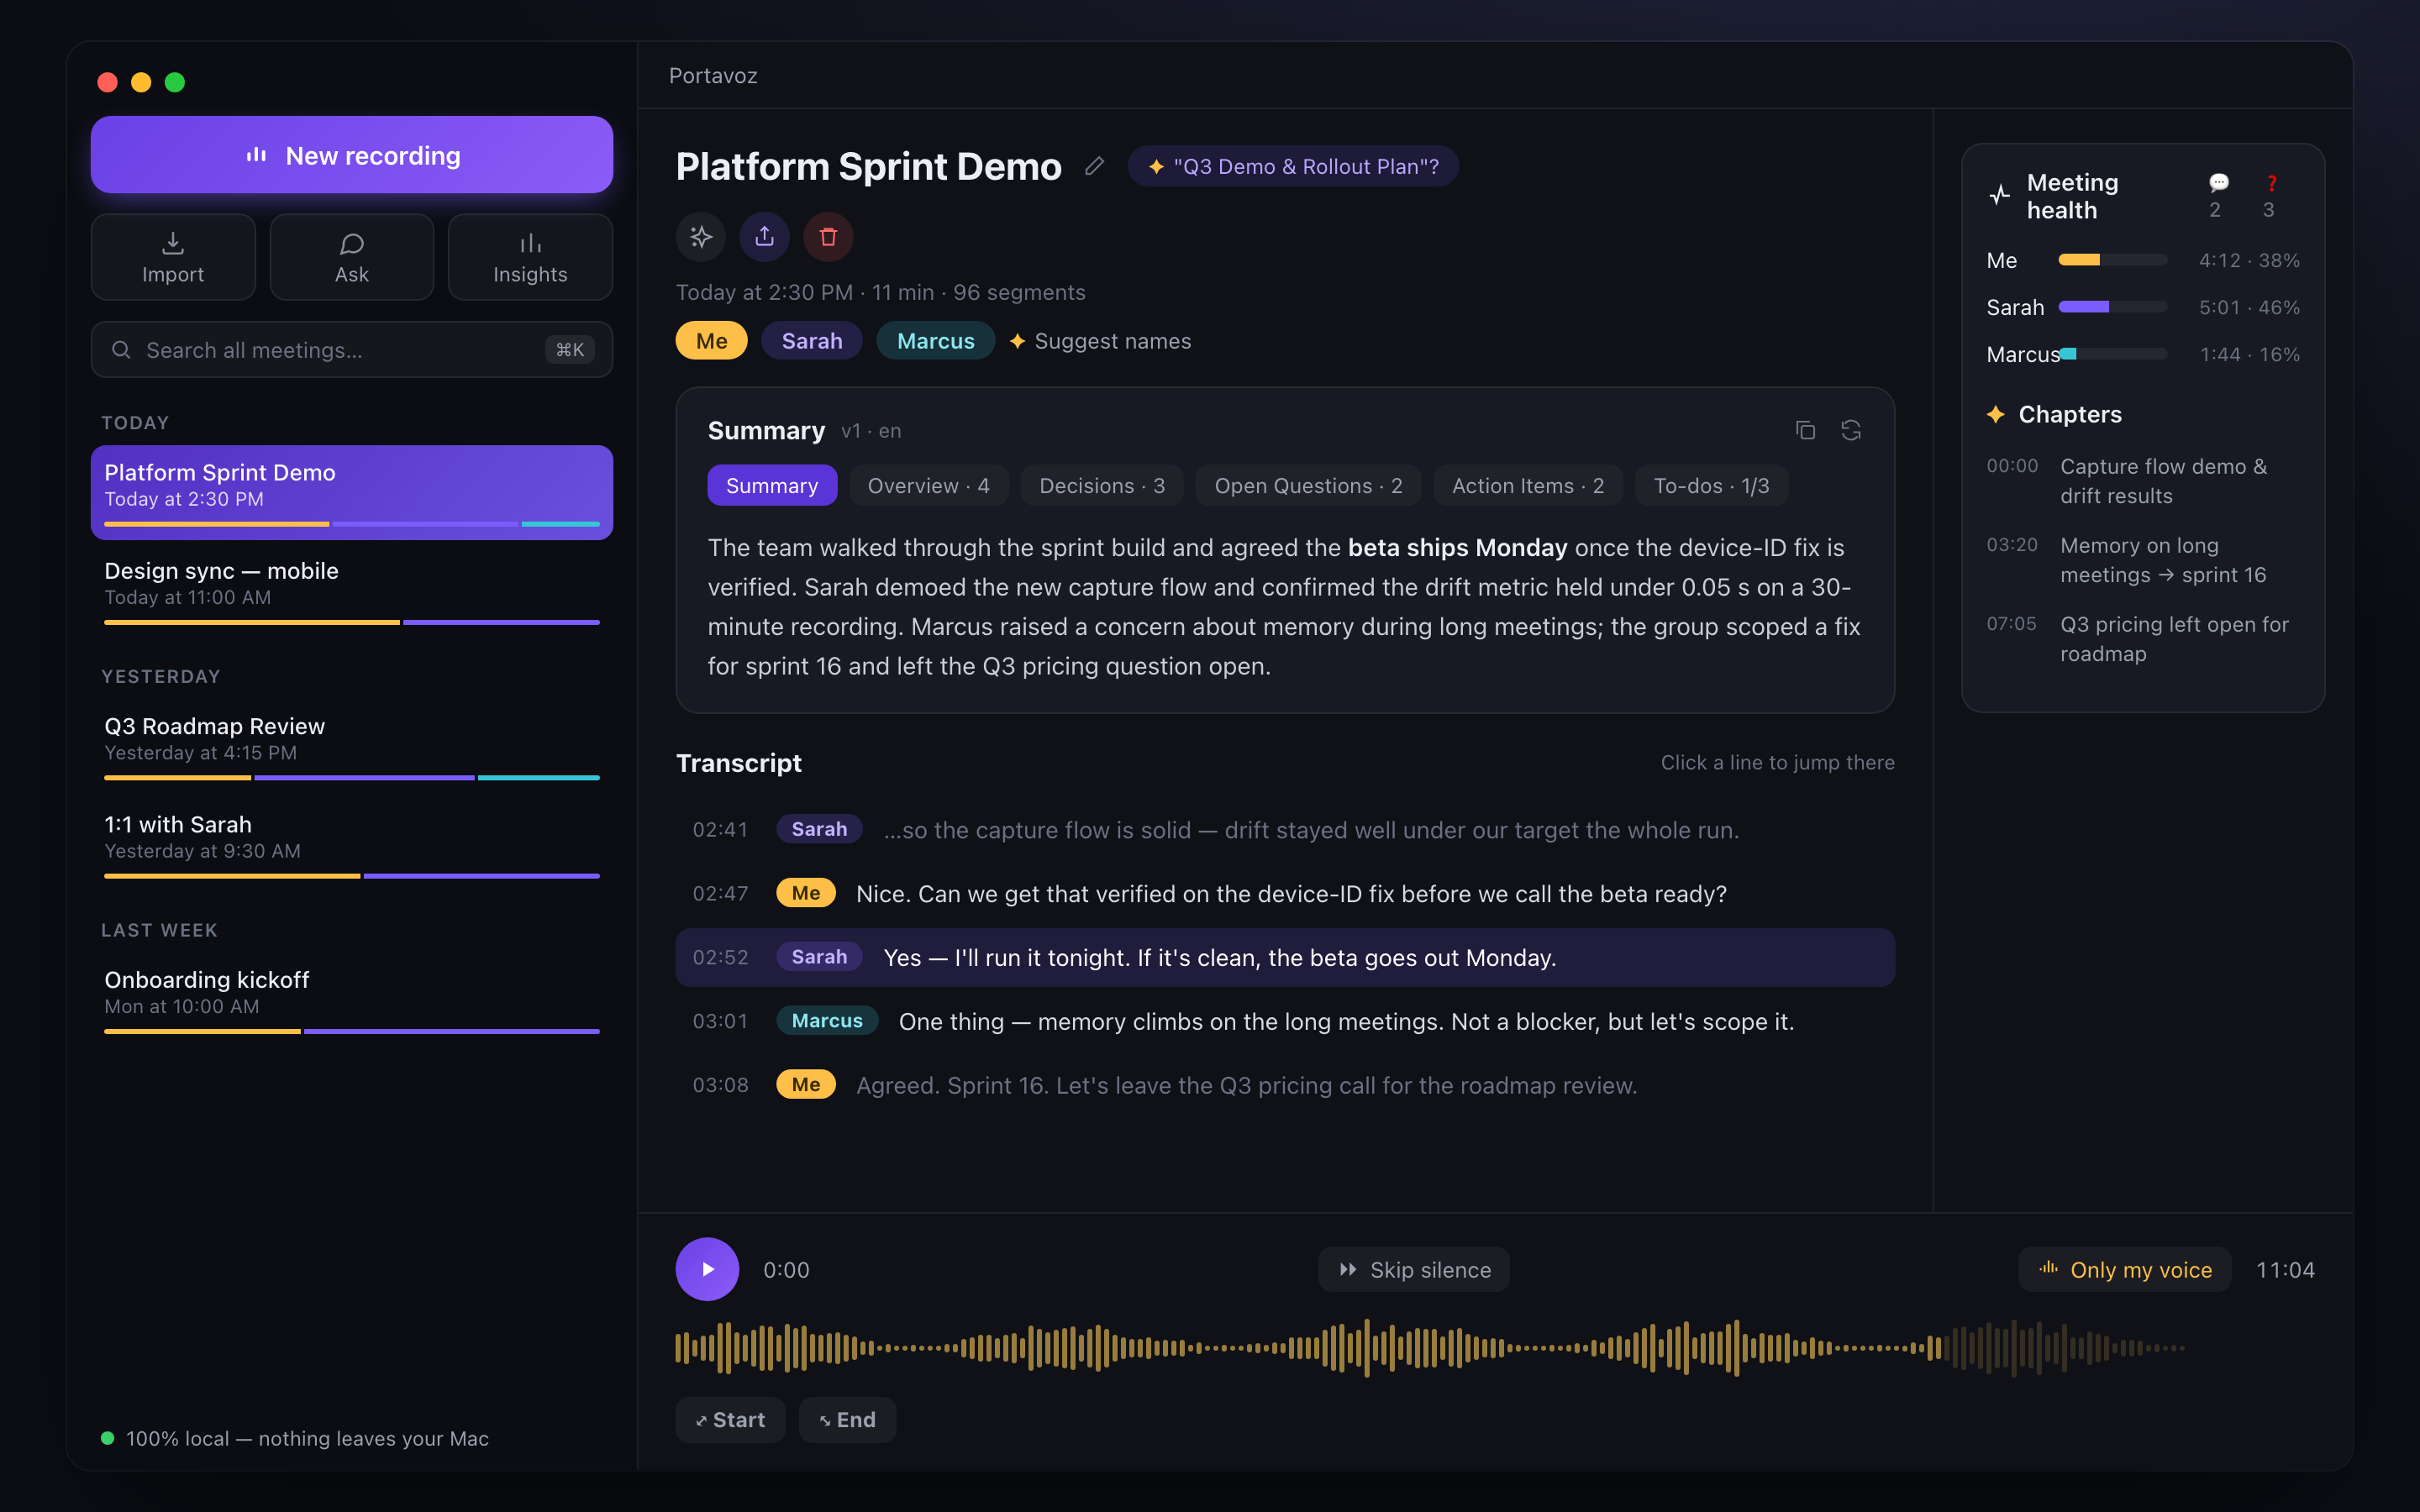Click Suggest names

tap(1100, 341)
